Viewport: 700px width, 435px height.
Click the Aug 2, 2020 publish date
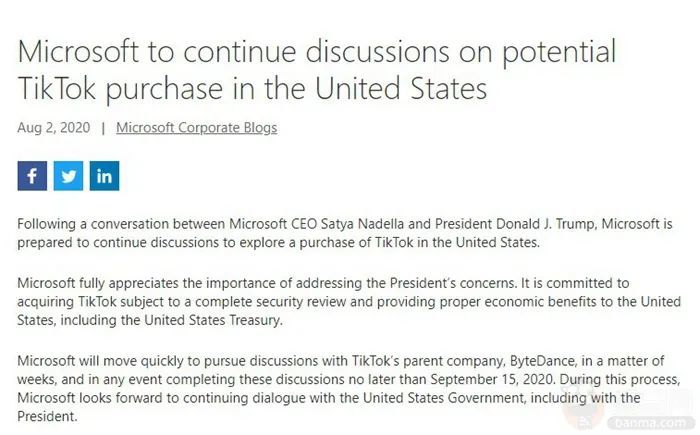tap(54, 128)
